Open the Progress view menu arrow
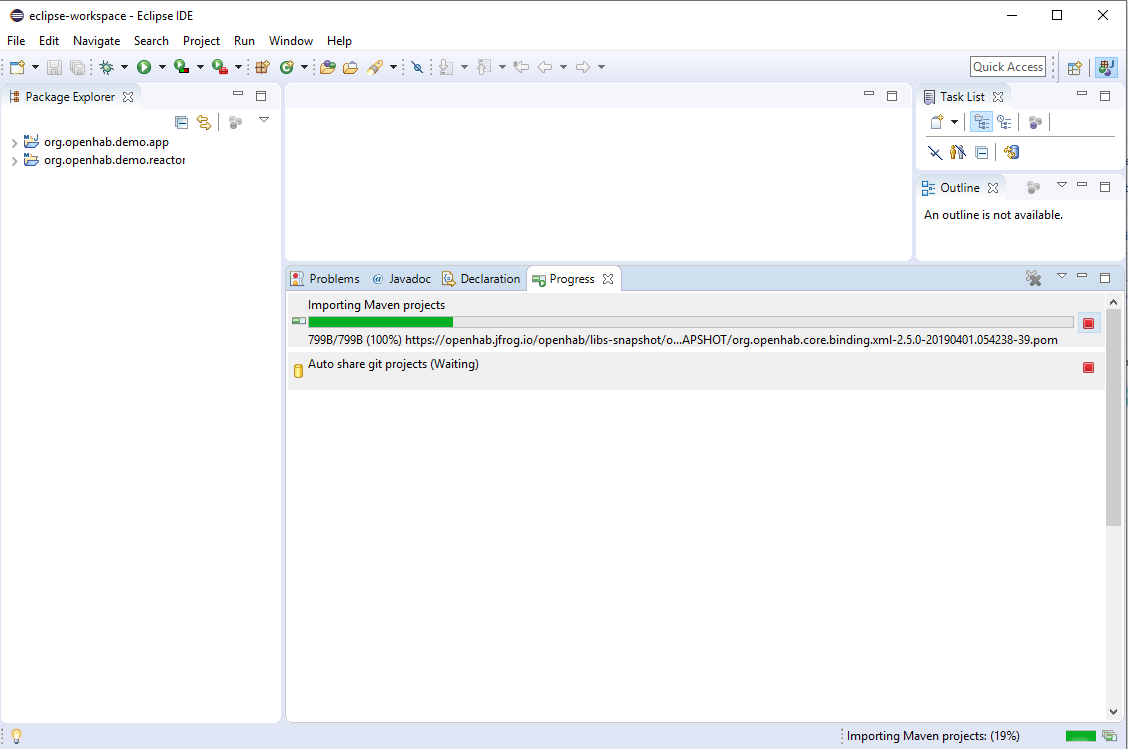The width and height of the screenshot is (1128, 749). [x=1062, y=278]
